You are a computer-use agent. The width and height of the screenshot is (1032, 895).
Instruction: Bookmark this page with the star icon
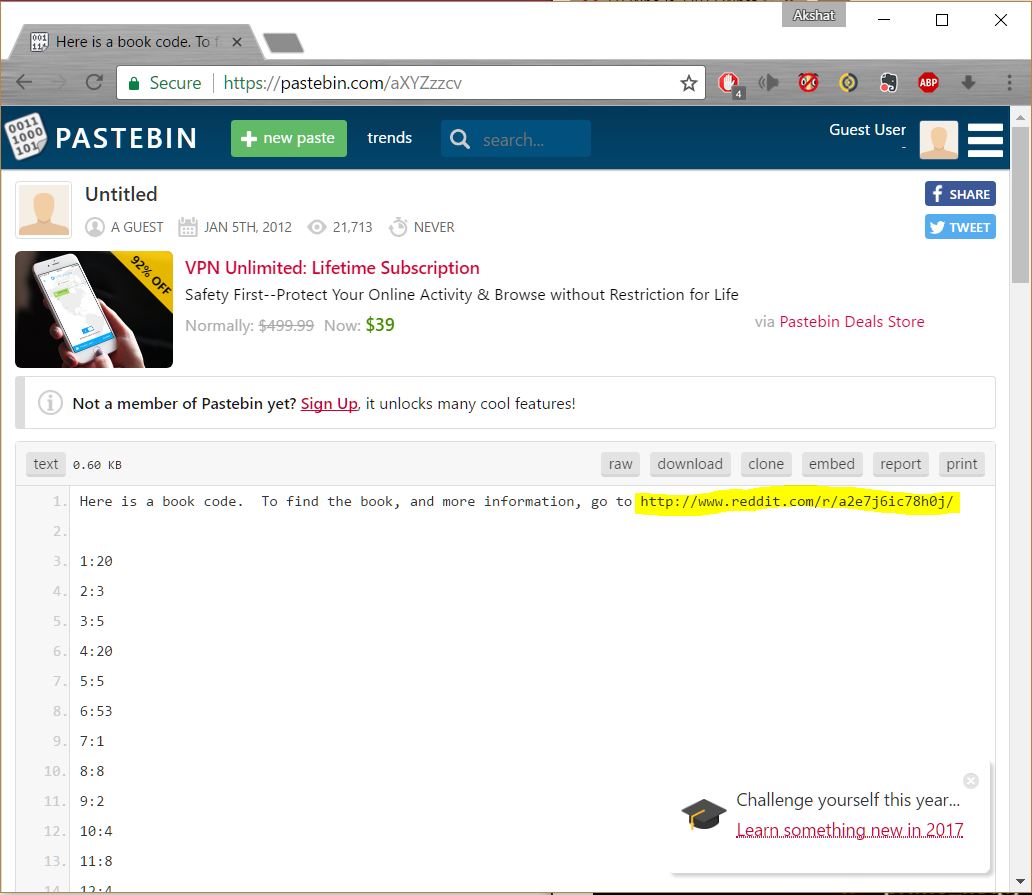688,83
